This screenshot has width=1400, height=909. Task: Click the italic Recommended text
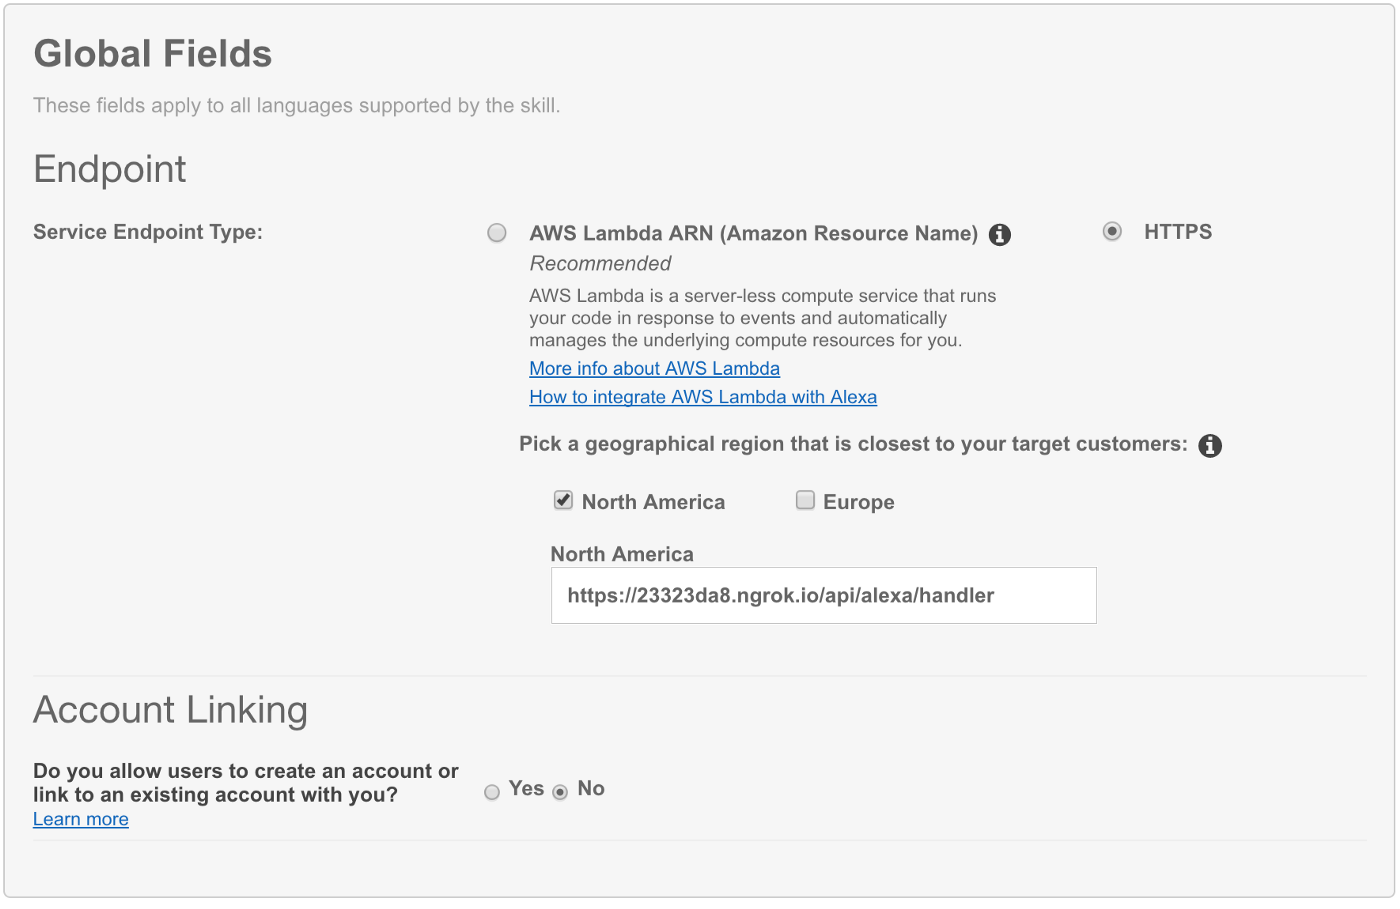point(600,264)
